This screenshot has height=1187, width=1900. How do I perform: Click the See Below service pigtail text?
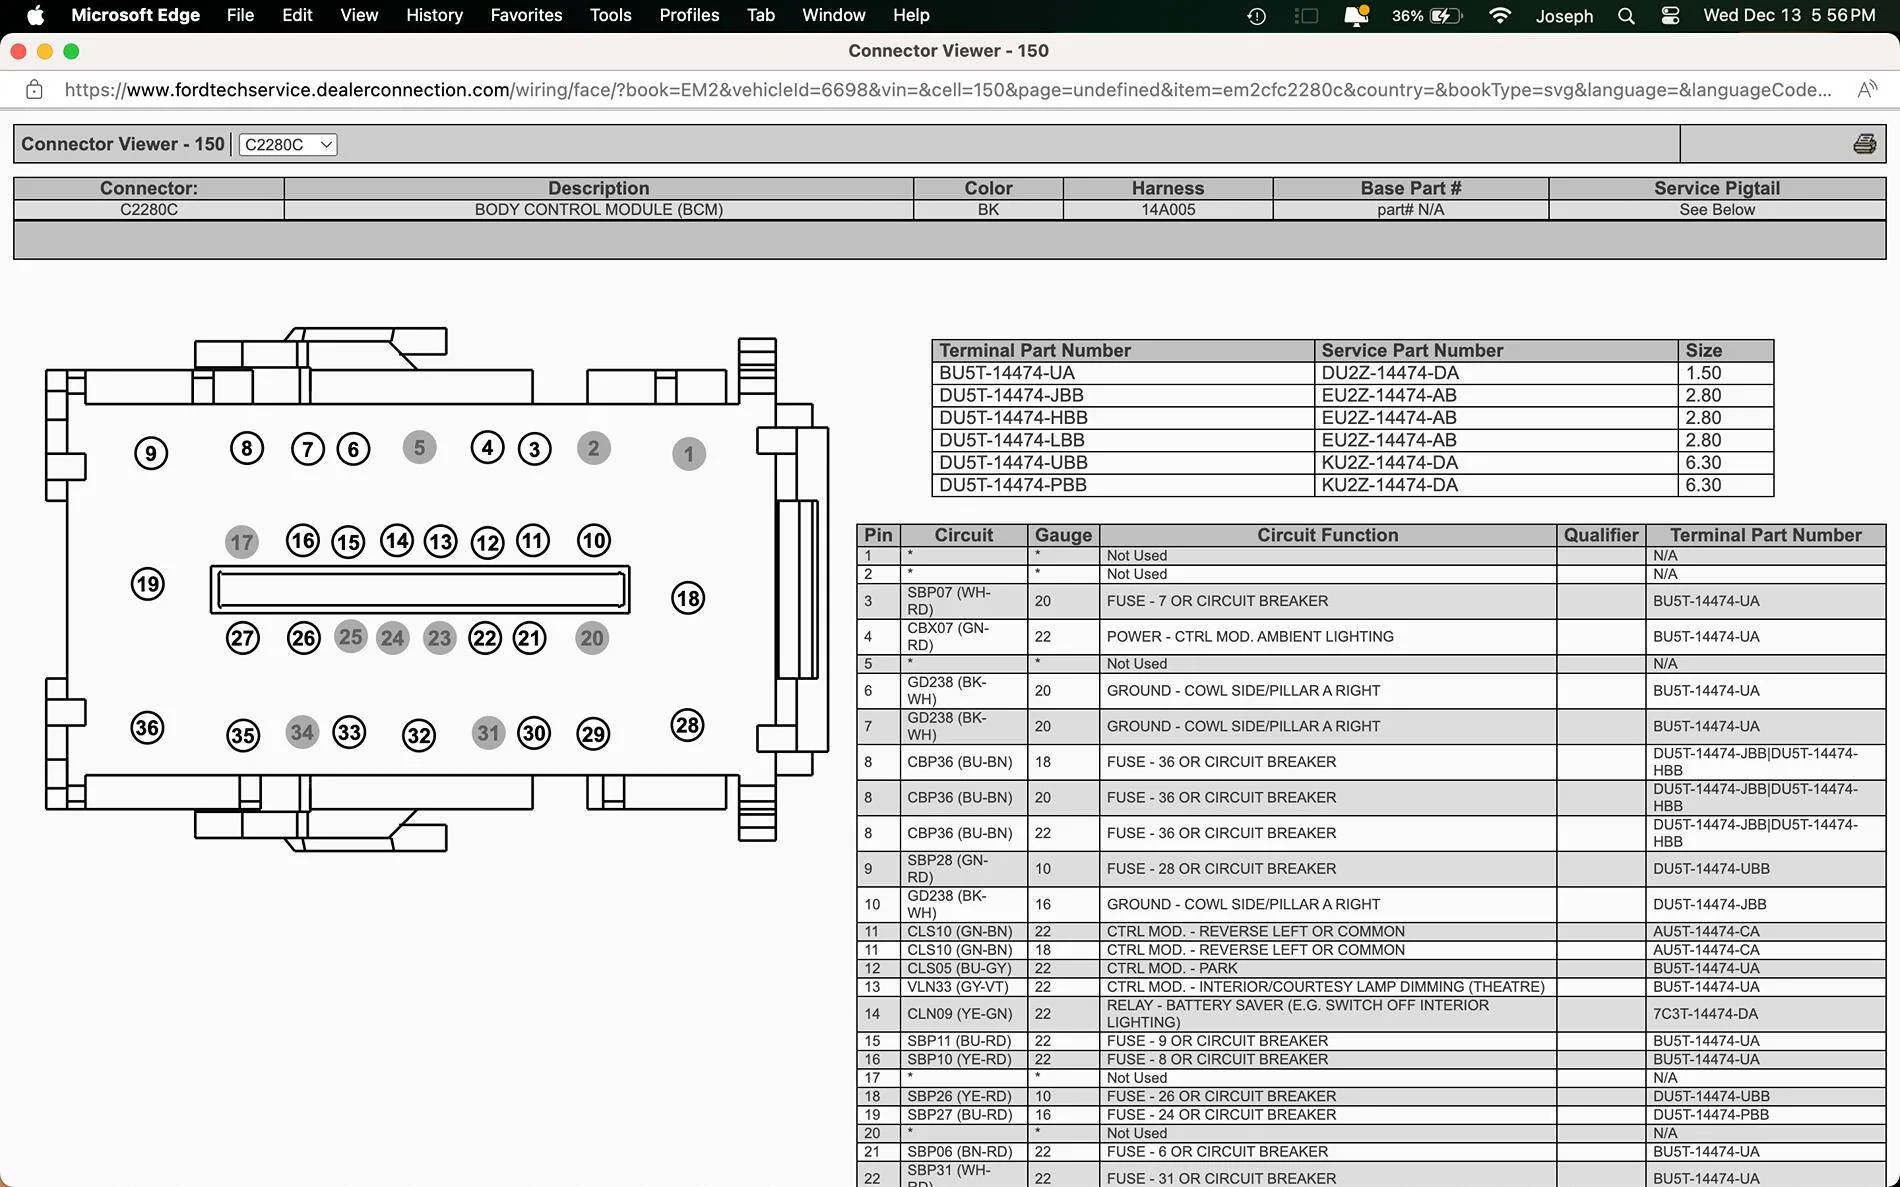(x=1716, y=210)
